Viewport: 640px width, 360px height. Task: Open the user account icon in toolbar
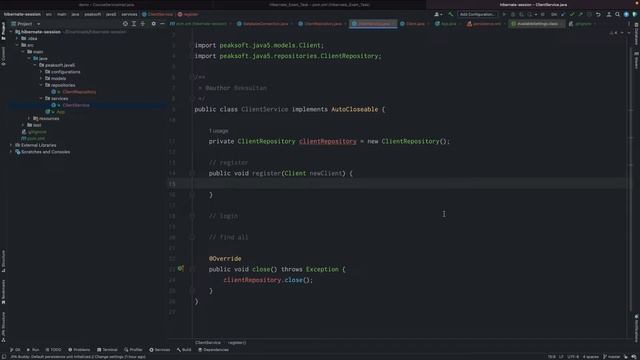pos(438,14)
